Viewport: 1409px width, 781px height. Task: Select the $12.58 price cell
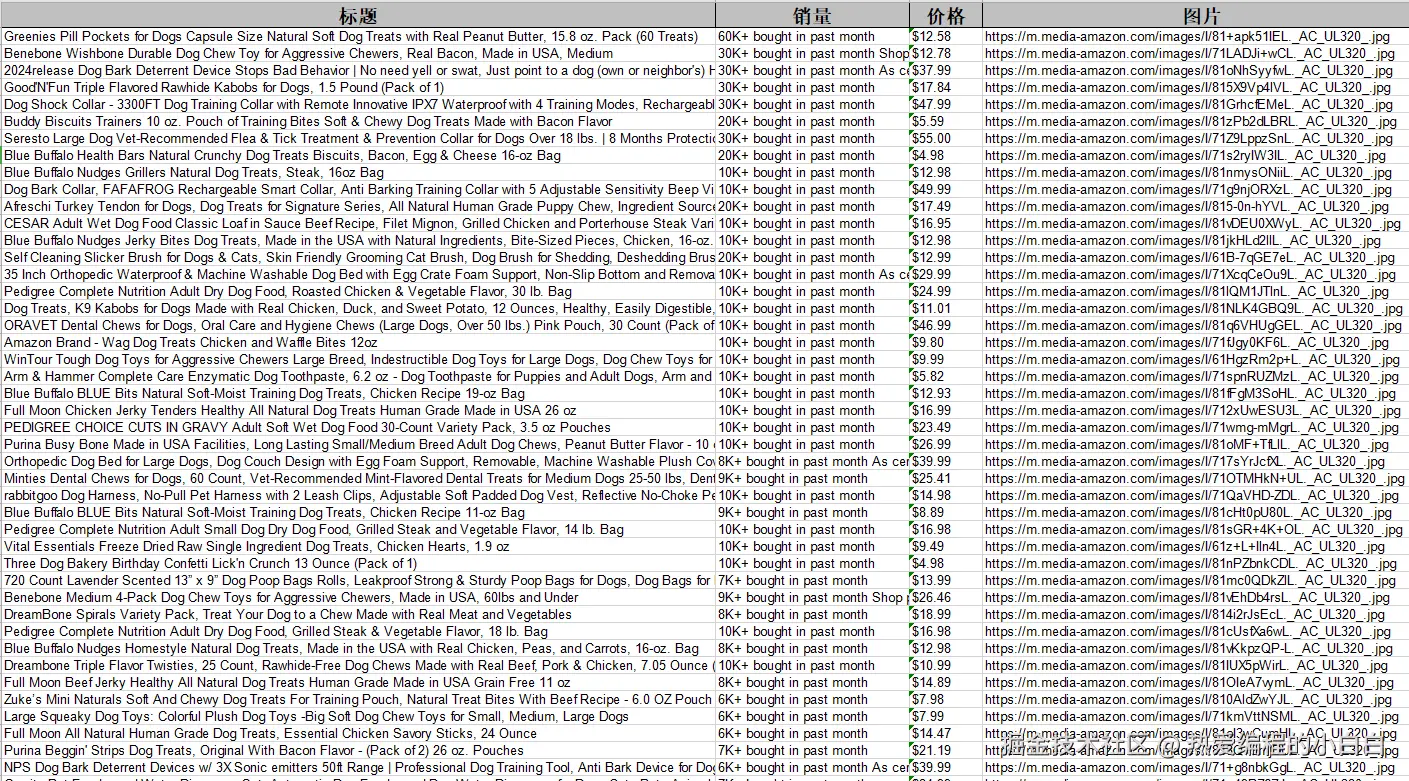point(946,37)
